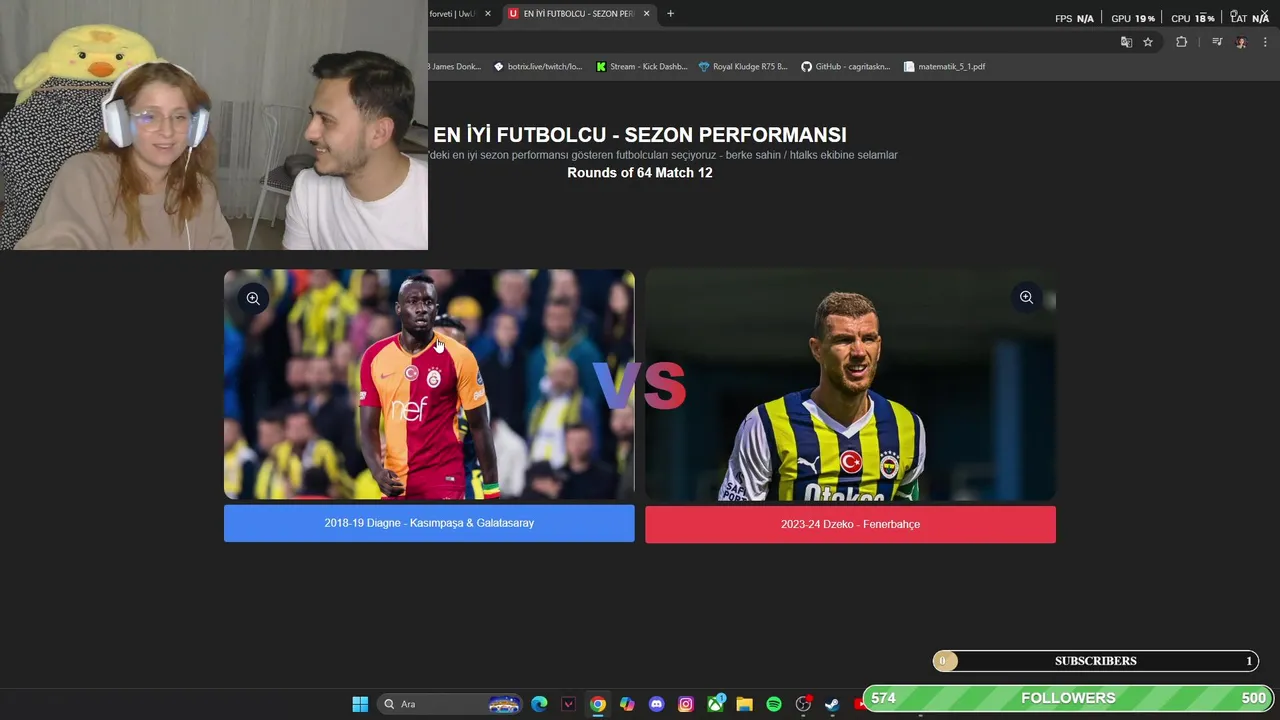Click the taskbar search box 'Ara'

click(x=450, y=704)
